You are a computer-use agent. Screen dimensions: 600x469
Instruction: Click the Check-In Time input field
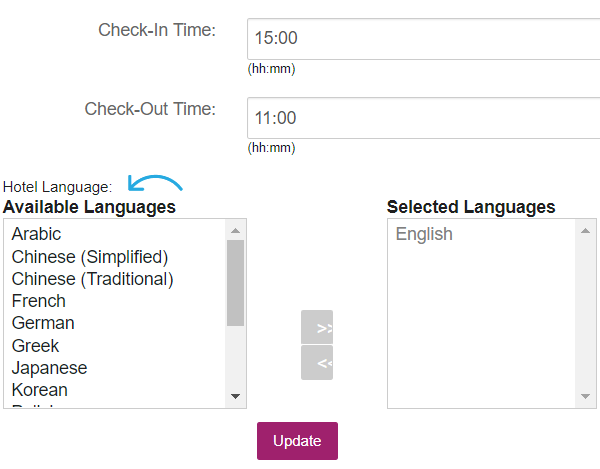click(424, 39)
